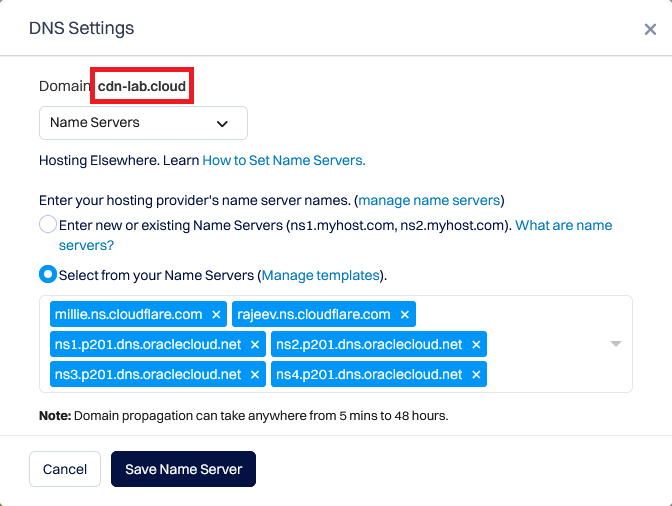This screenshot has height=506, width=672.
Task: Remove ns3.p201.dns.oraclecloud.net tag
Action: coord(255,374)
